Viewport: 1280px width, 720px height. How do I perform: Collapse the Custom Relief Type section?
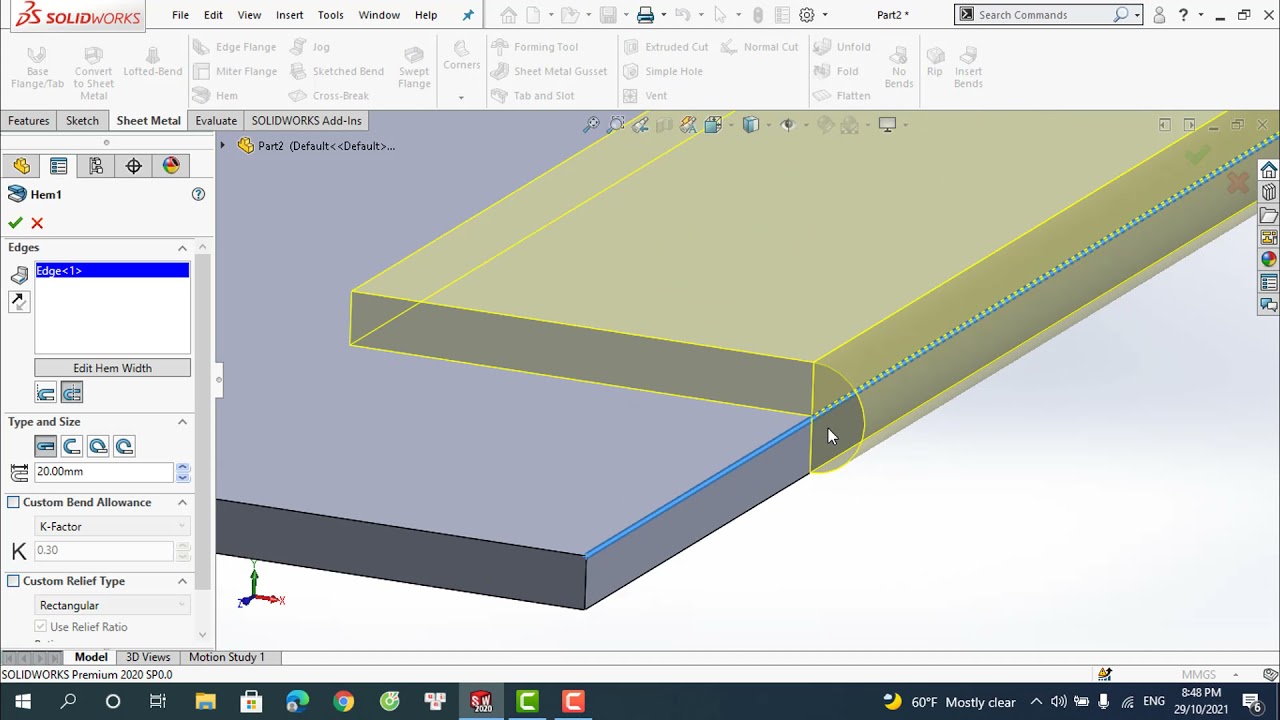(182, 581)
